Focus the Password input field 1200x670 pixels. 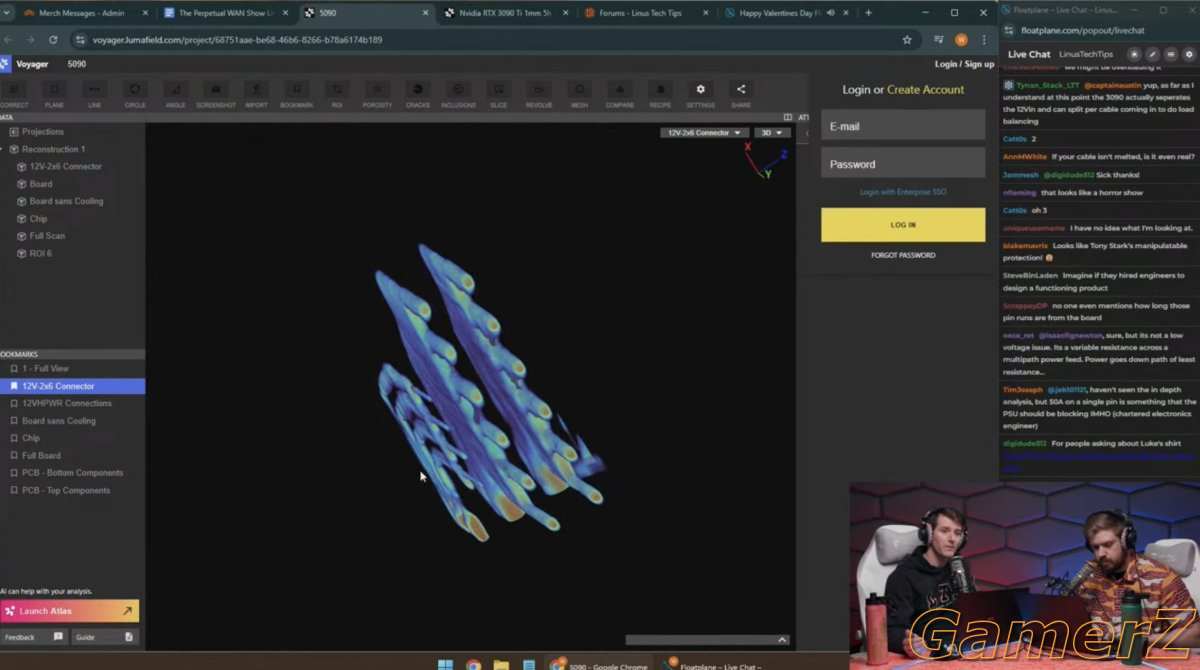point(903,164)
